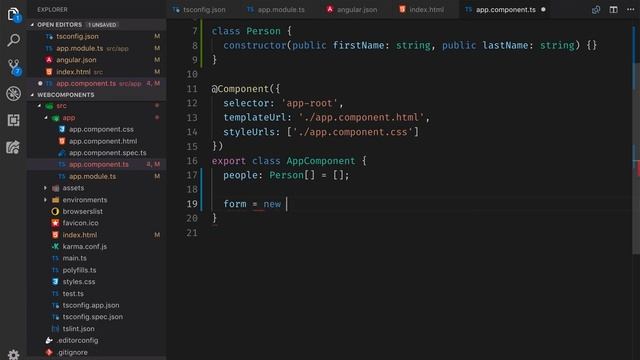Click the 1 UNSAVED badge in Open Editors
This screenshot has width=640, height=360.
pos(102,25)
